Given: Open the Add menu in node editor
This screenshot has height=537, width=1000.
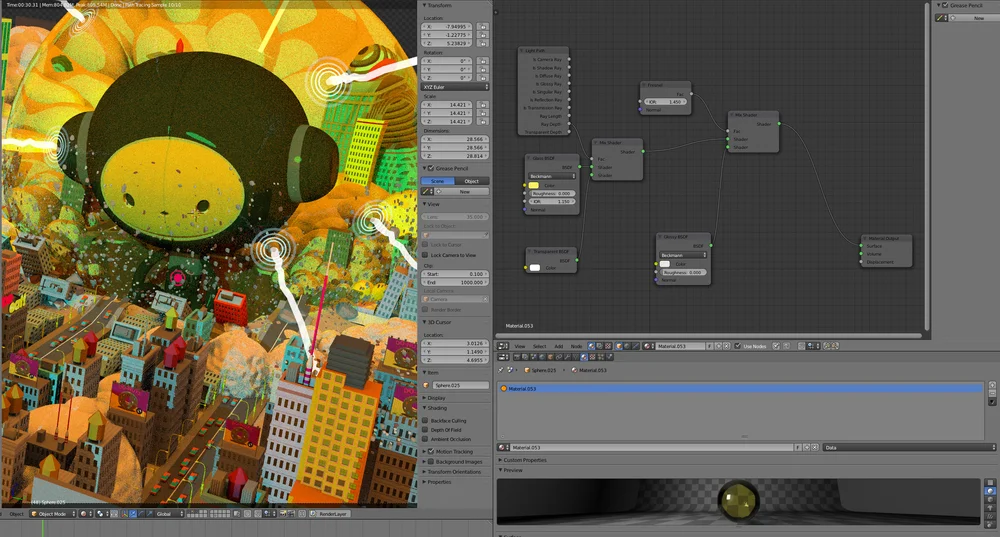Looking at the screenshot, I should [x=558, y=346].
